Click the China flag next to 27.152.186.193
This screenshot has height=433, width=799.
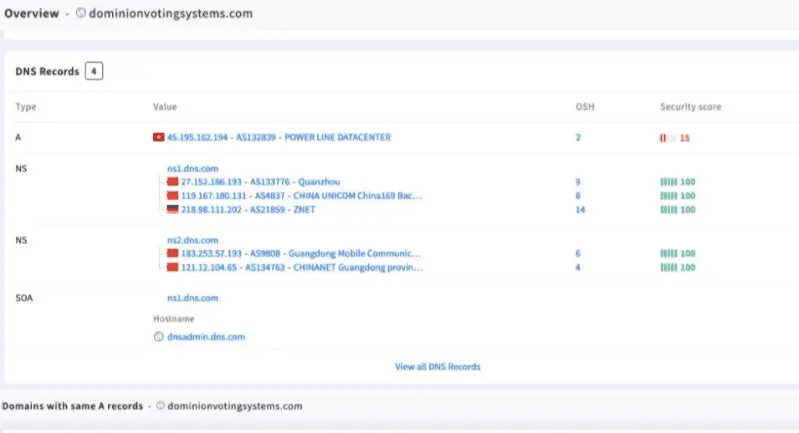[171, 183]
